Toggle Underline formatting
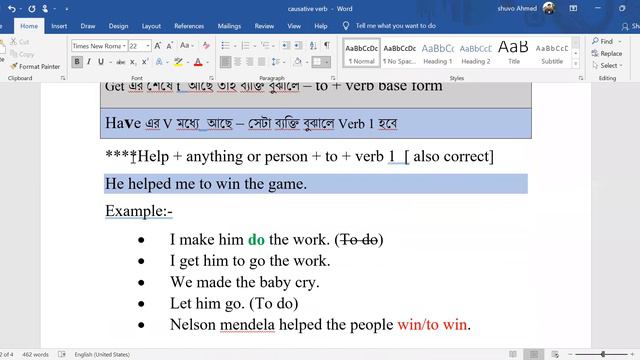This screenshot has width=640, height=360. [x=100, y=62]
